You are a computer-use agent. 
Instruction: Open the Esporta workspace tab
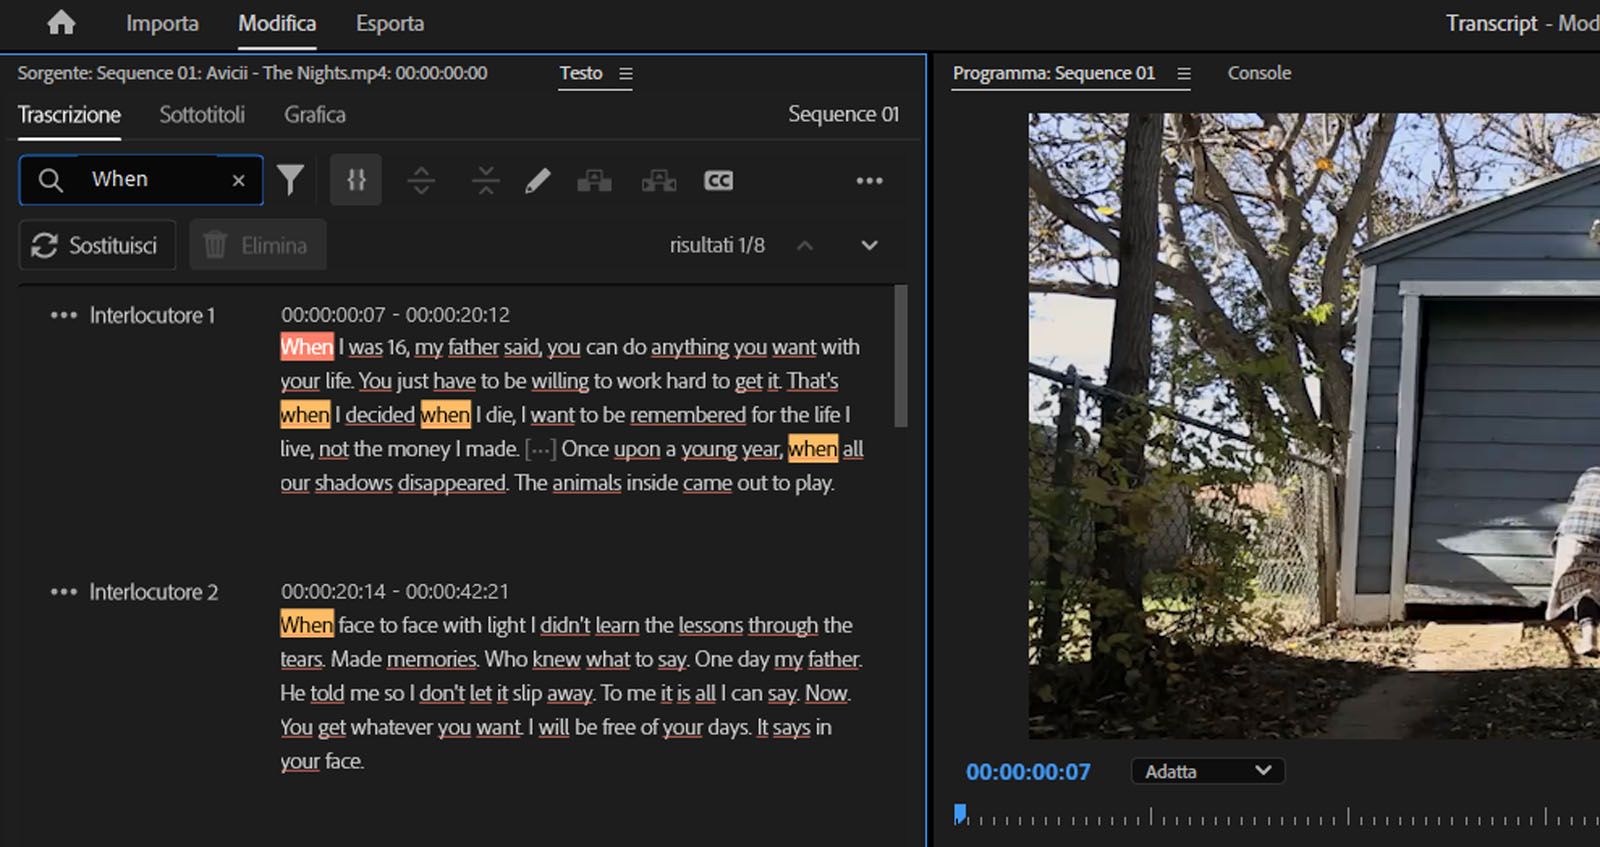click(390, 24)
